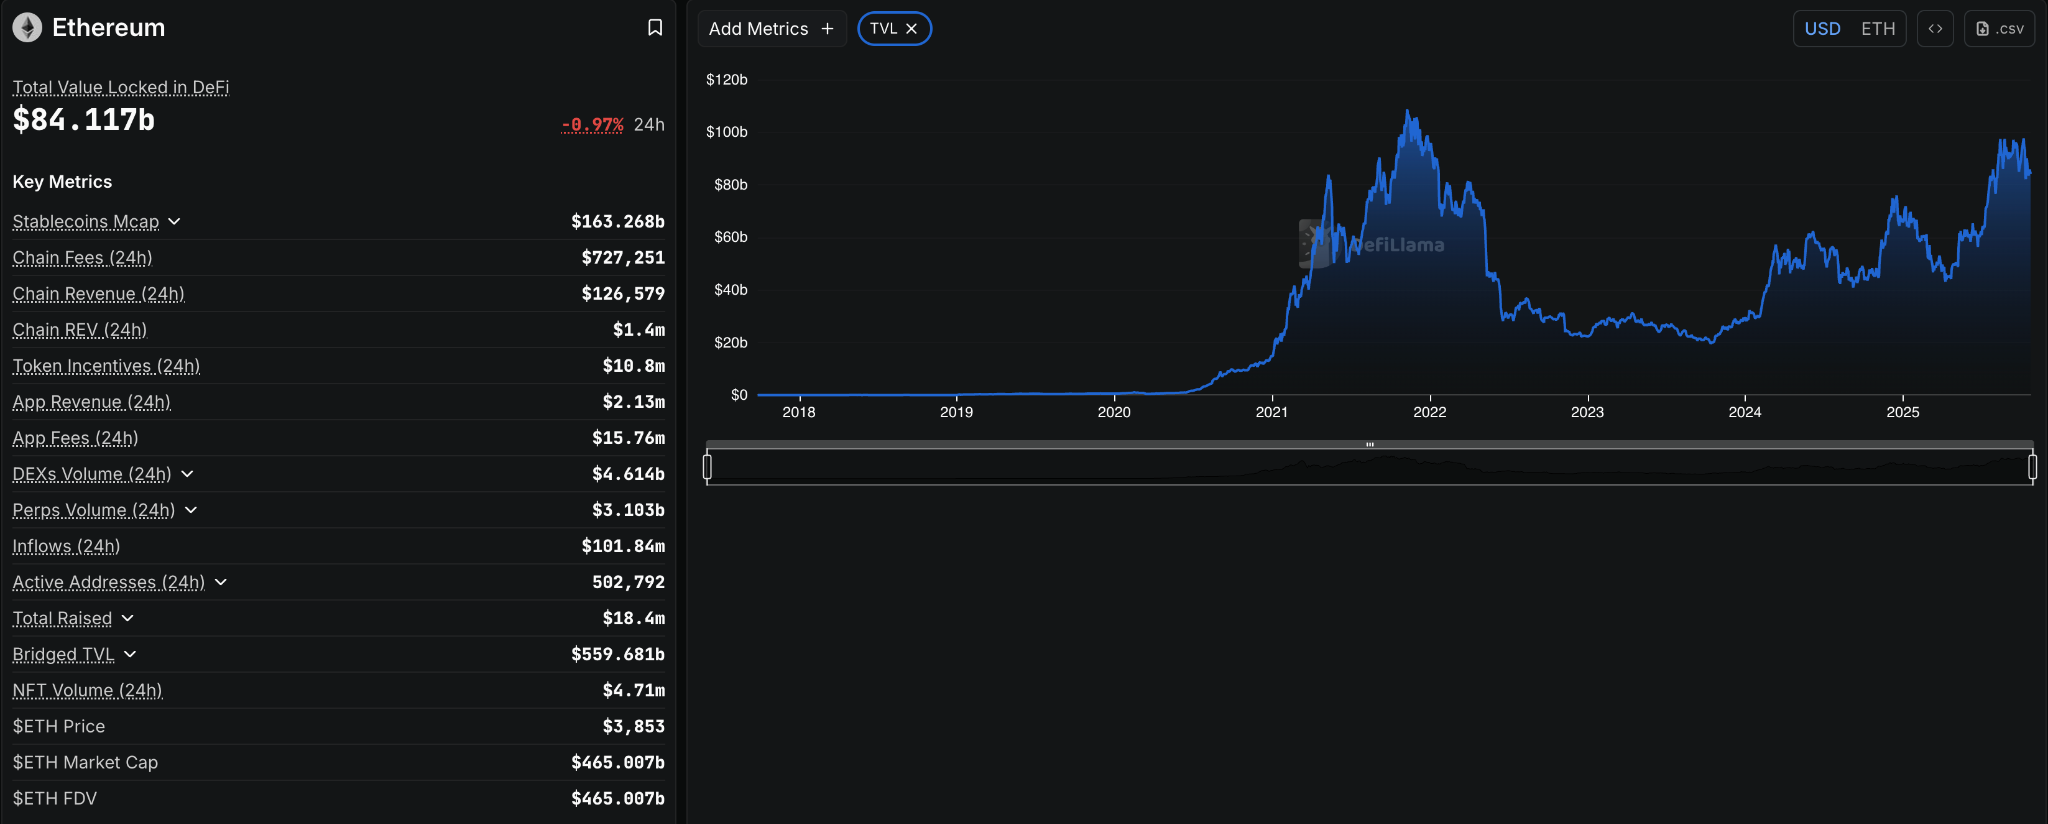Screen dimensions: 2048x824
Task: Click the $4.614b DEXs volume value
Action: coord(629,474)
